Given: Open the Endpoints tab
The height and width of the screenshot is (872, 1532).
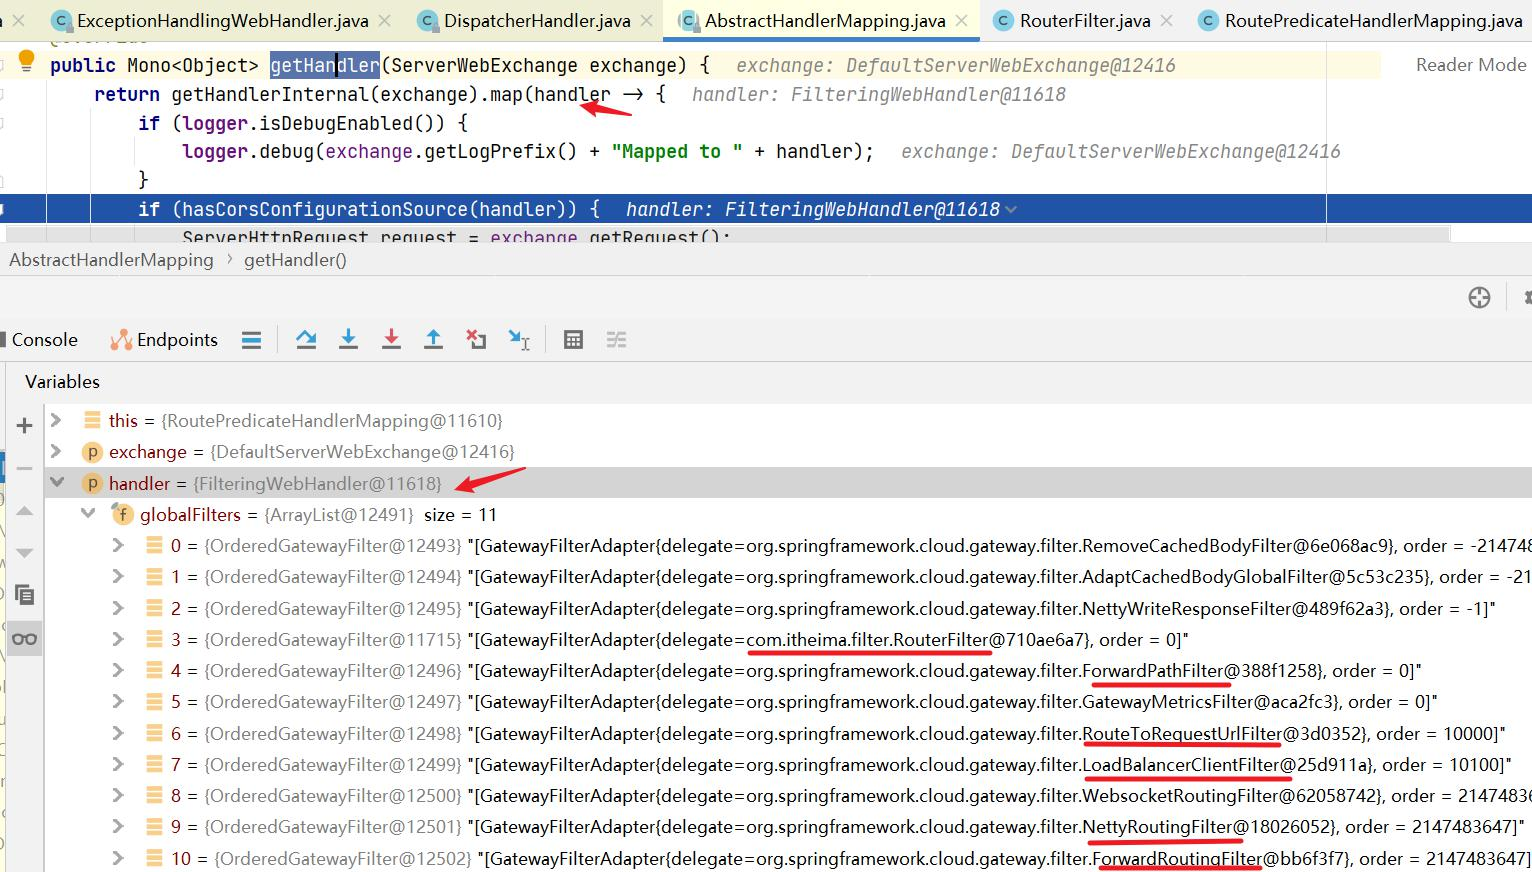Looking at the screenshot, I should pos(164,340).
